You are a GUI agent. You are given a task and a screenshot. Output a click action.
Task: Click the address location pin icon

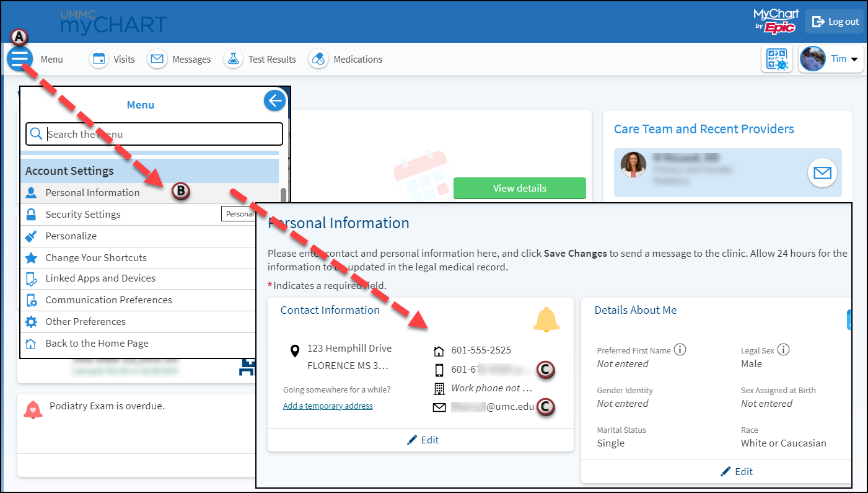pos(295,350)
